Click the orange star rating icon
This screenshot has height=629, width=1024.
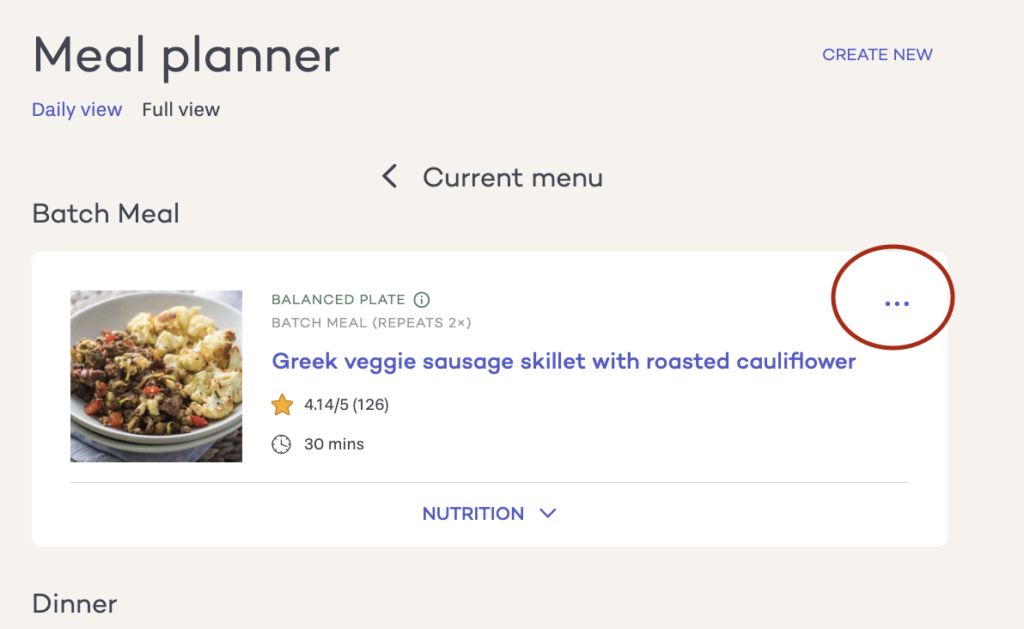(x=282, y=405)
